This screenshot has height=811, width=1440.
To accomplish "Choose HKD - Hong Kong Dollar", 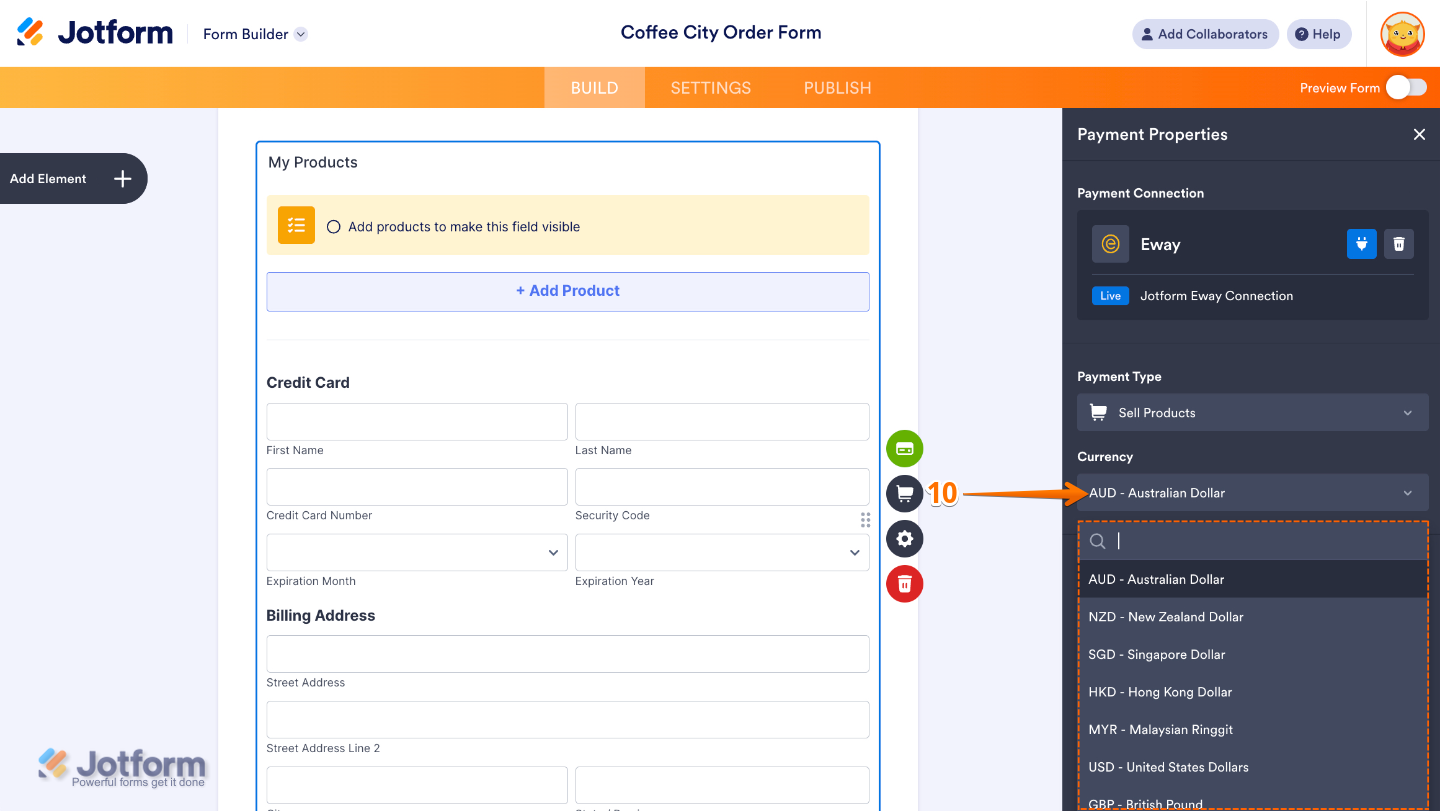I will [x=1253, y=692].
